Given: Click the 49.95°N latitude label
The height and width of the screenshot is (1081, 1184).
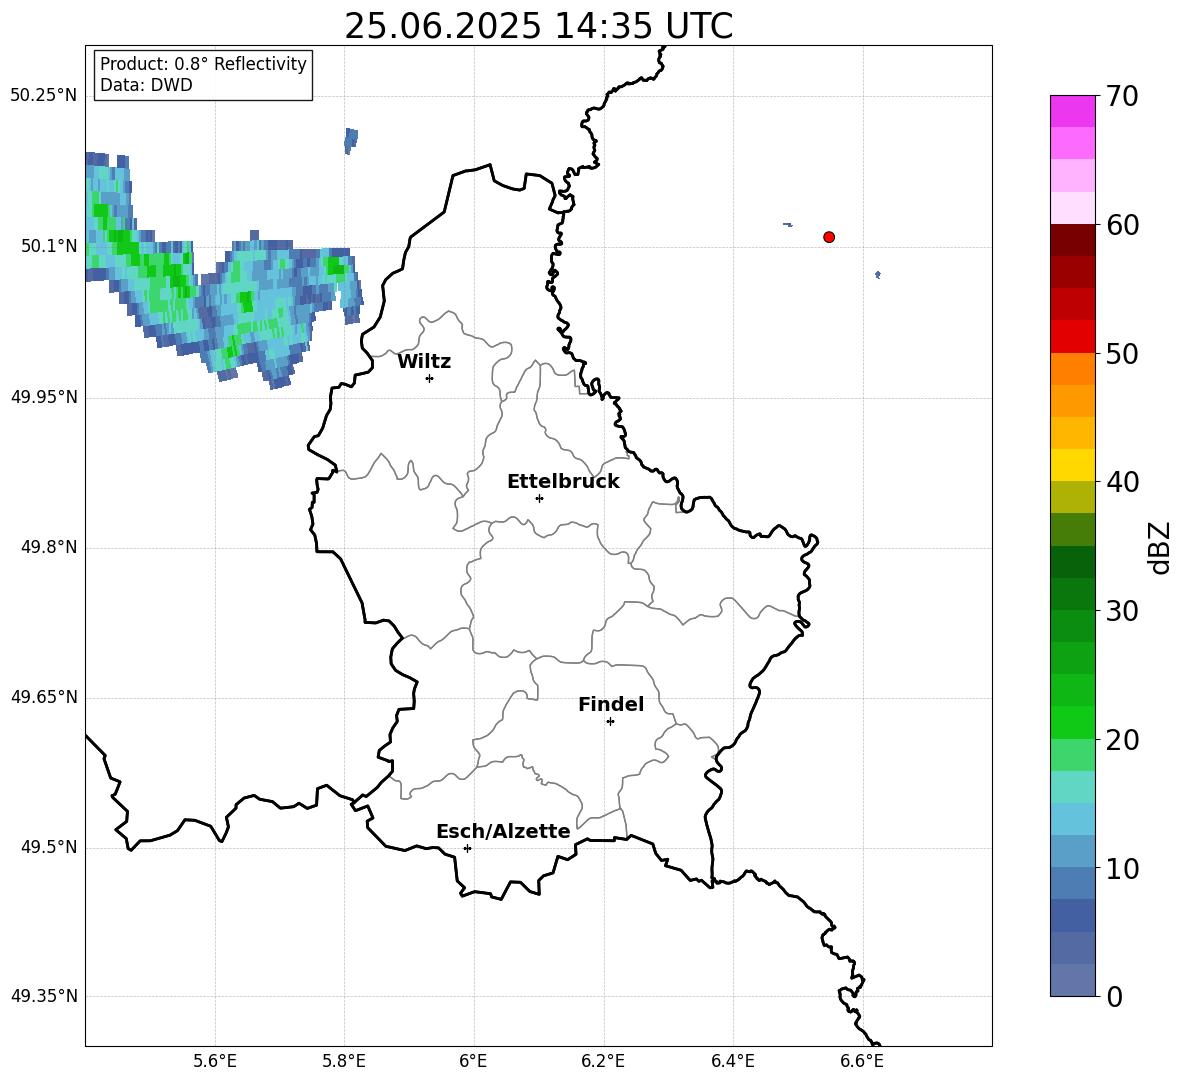Looking at the screenshot, I should coord(44,396).
